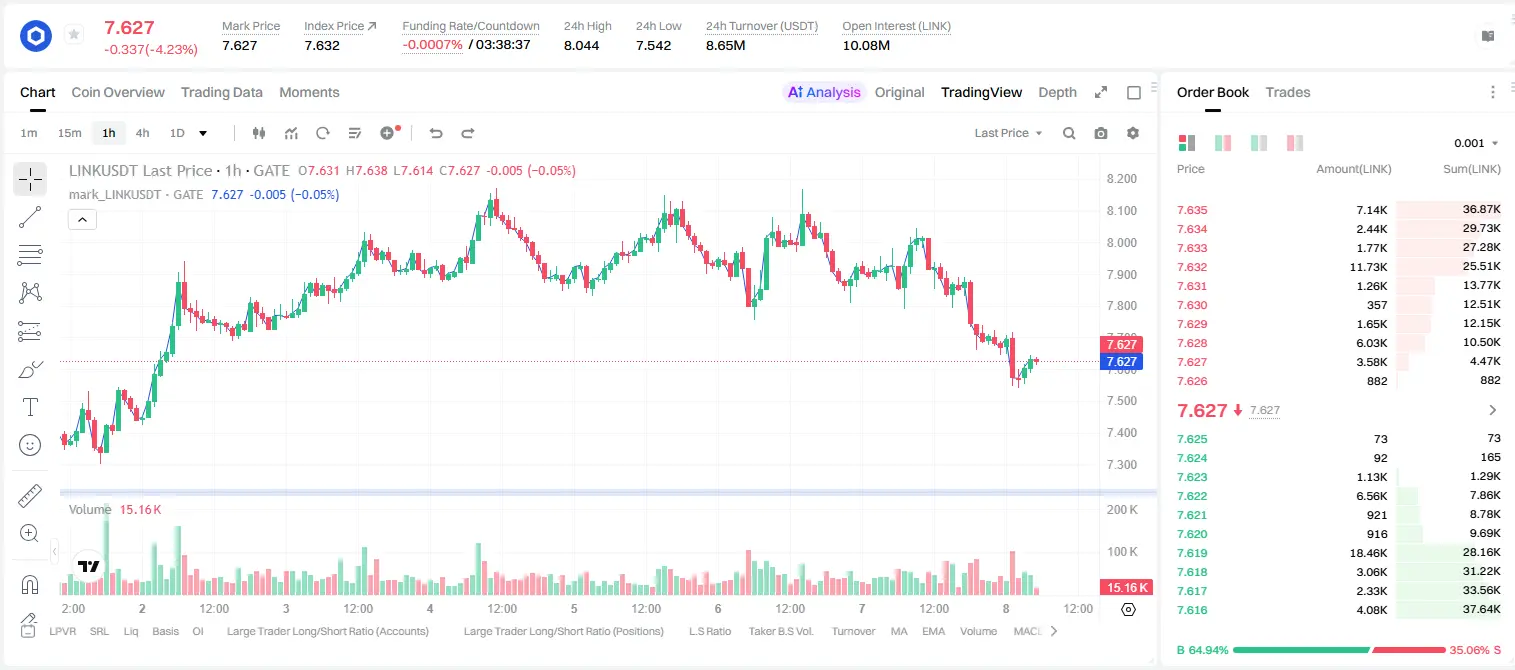This screenshot has width=1515, height=670.
Task: Open the 0.001 price precision dropdown
Action: pos(1476,143)
